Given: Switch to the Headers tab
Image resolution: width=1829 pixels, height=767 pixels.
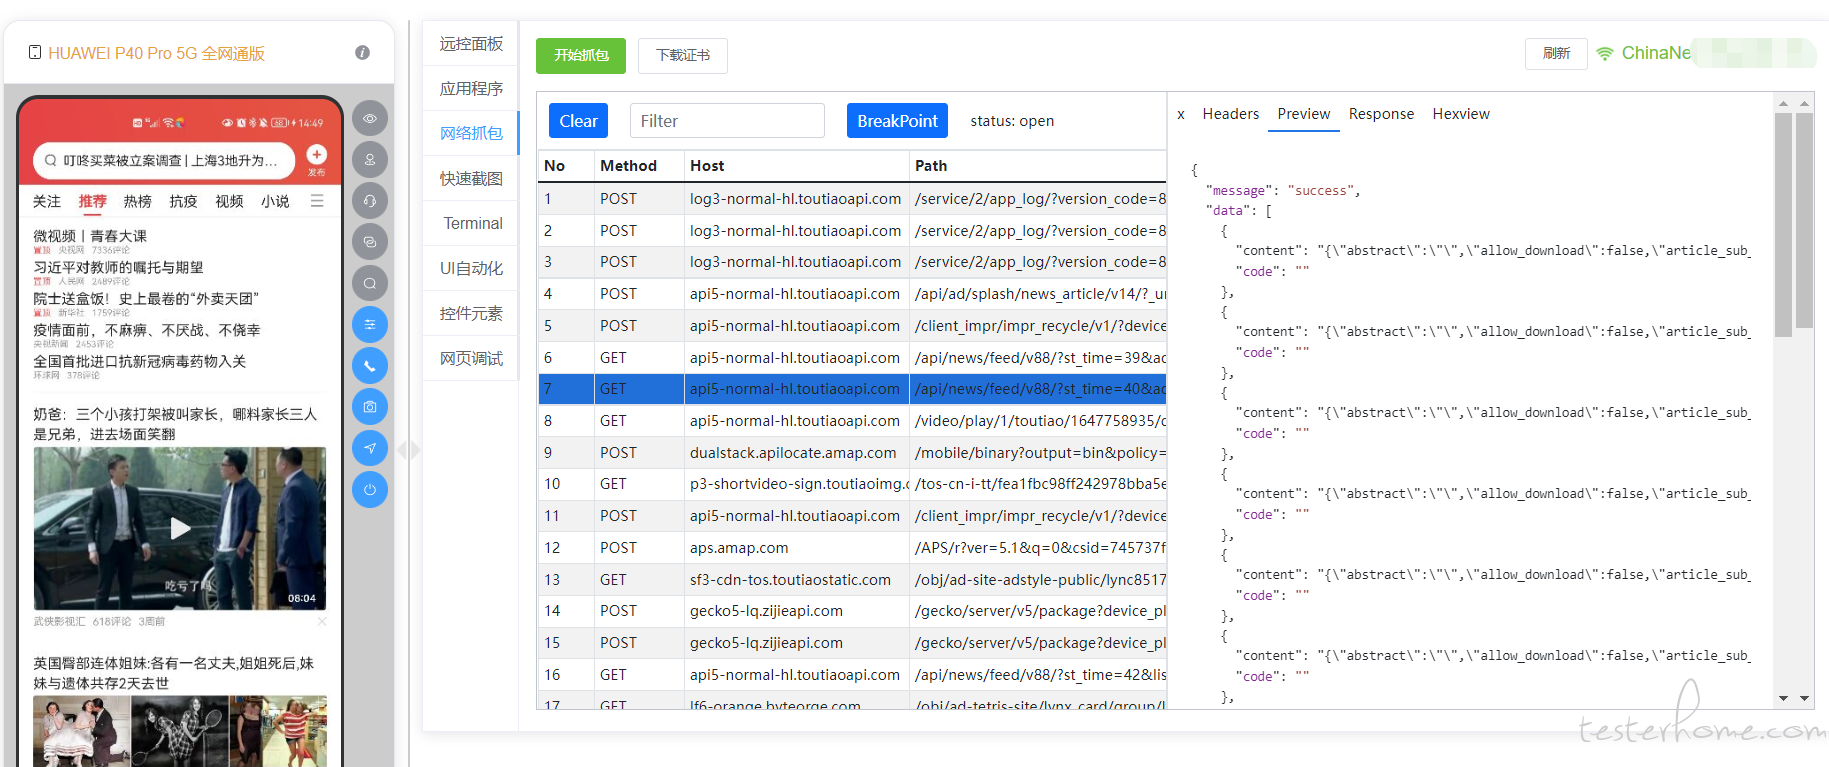Looking at the screenshot, I should 1230,114.
